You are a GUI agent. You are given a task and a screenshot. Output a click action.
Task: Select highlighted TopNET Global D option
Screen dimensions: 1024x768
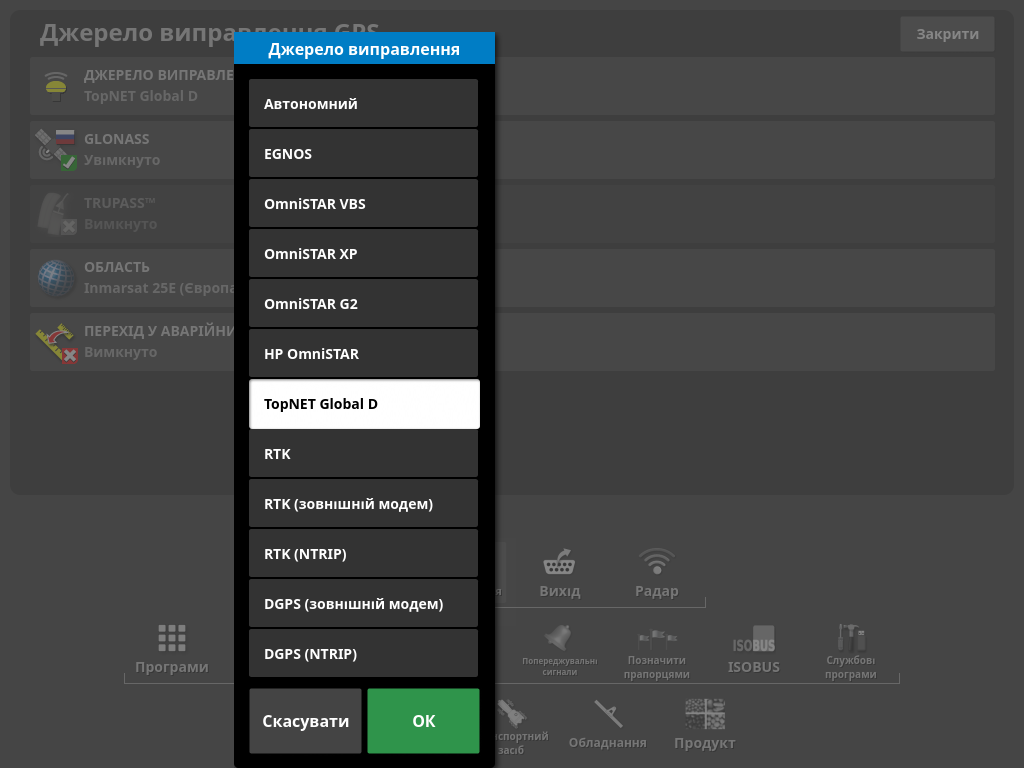363,404
